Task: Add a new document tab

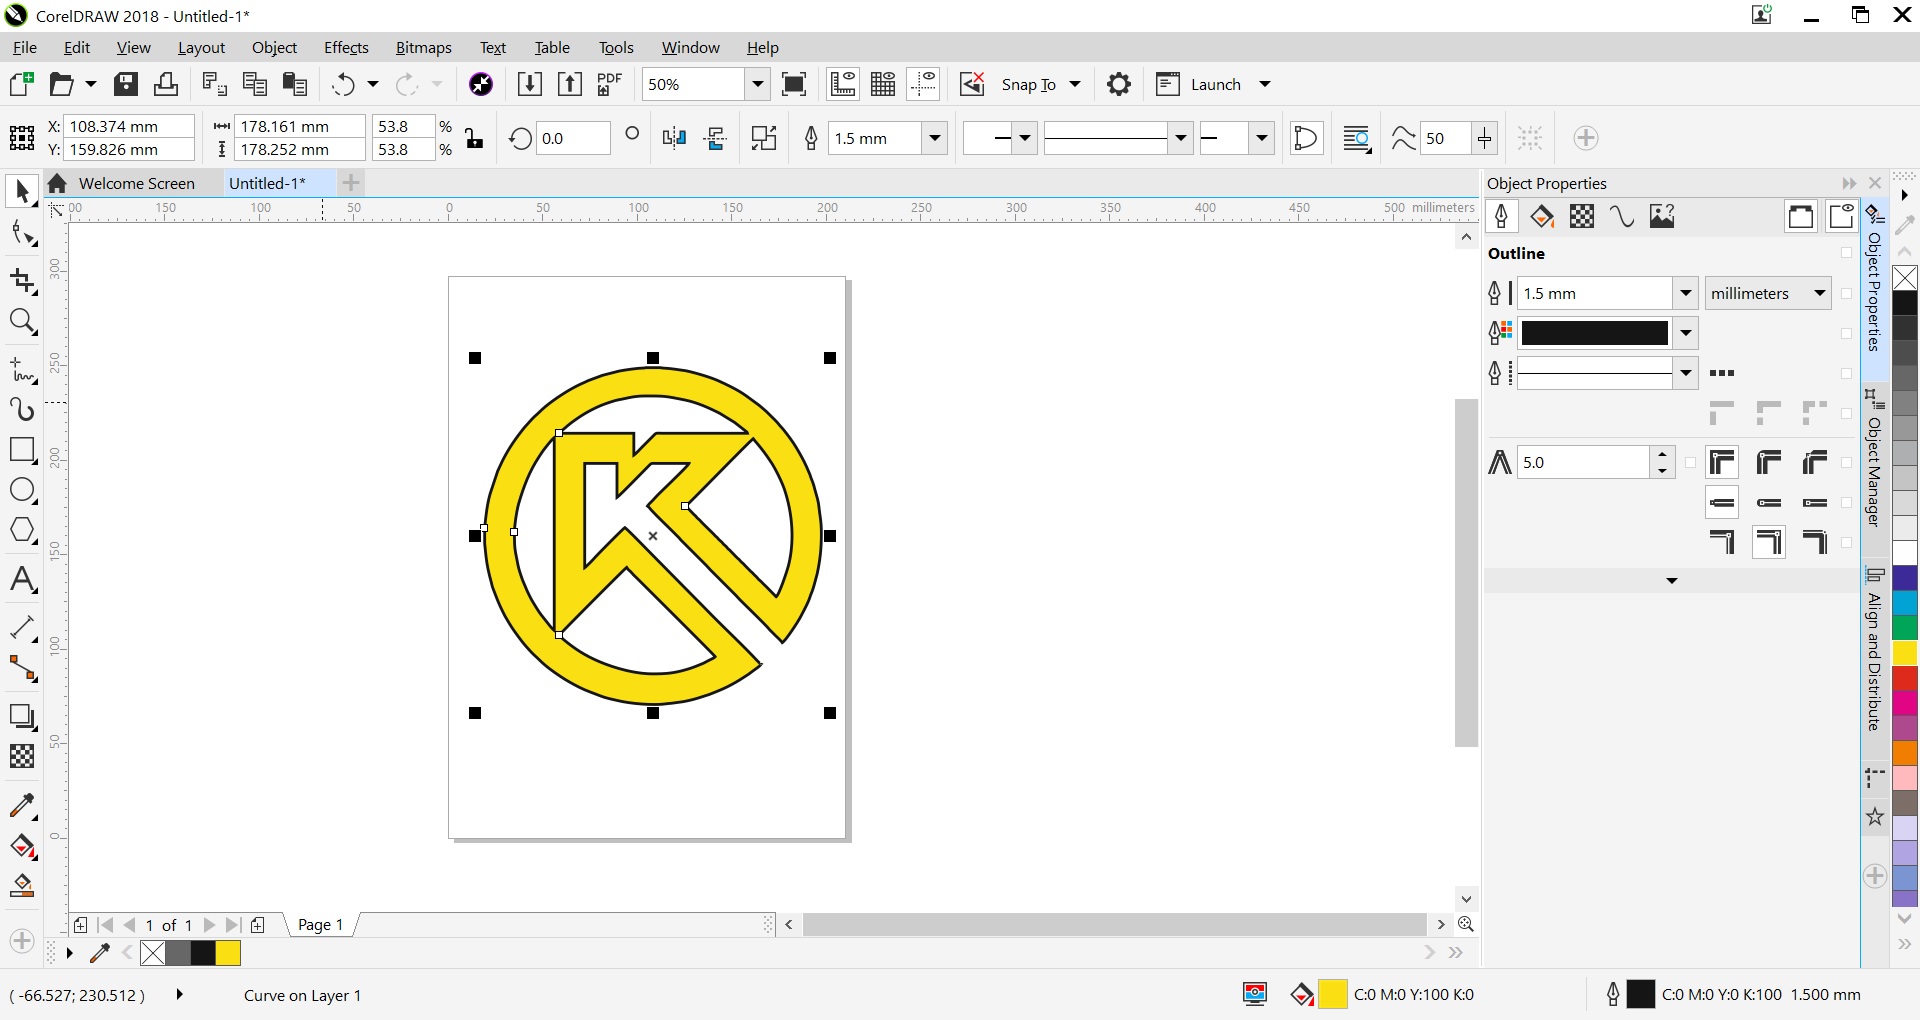Action: pyautogui.click(x=351, y=183)
